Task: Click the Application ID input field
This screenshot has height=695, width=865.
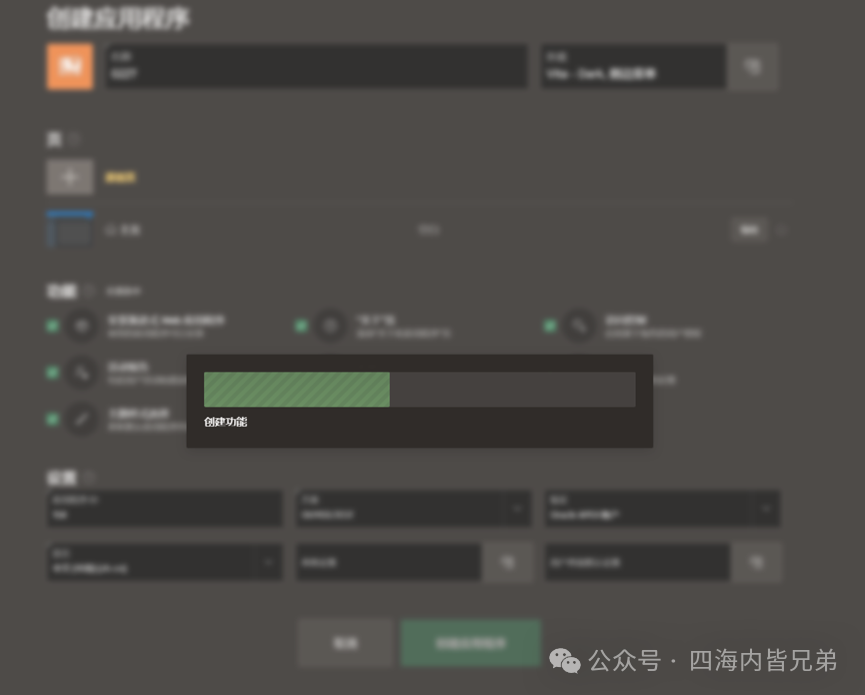Action: pos(165,508)
